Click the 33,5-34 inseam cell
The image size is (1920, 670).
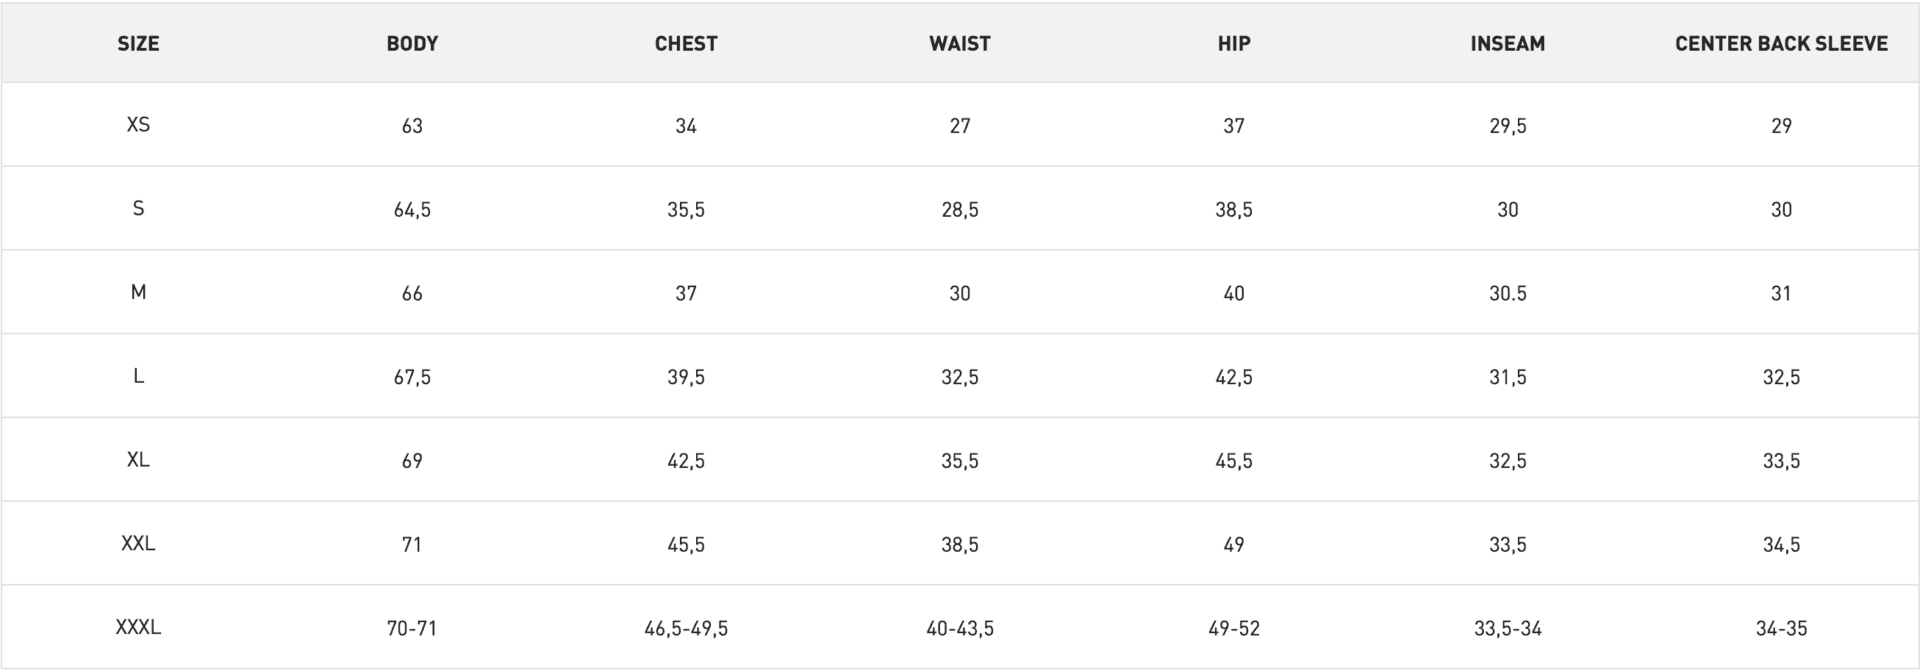[x=1508, y=629]
